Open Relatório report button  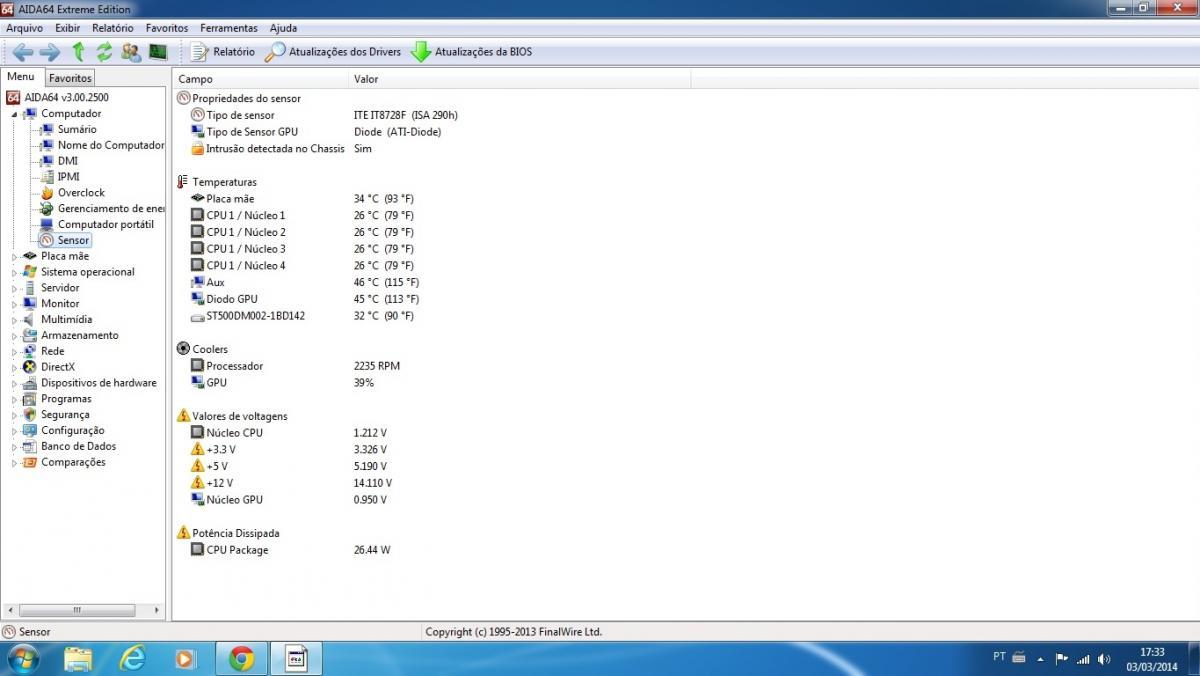coord(222,52)
